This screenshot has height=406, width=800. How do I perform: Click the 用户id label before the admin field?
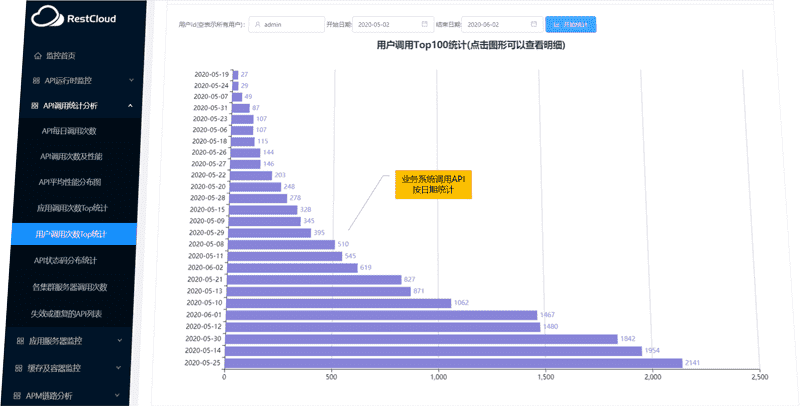[212, 24]
